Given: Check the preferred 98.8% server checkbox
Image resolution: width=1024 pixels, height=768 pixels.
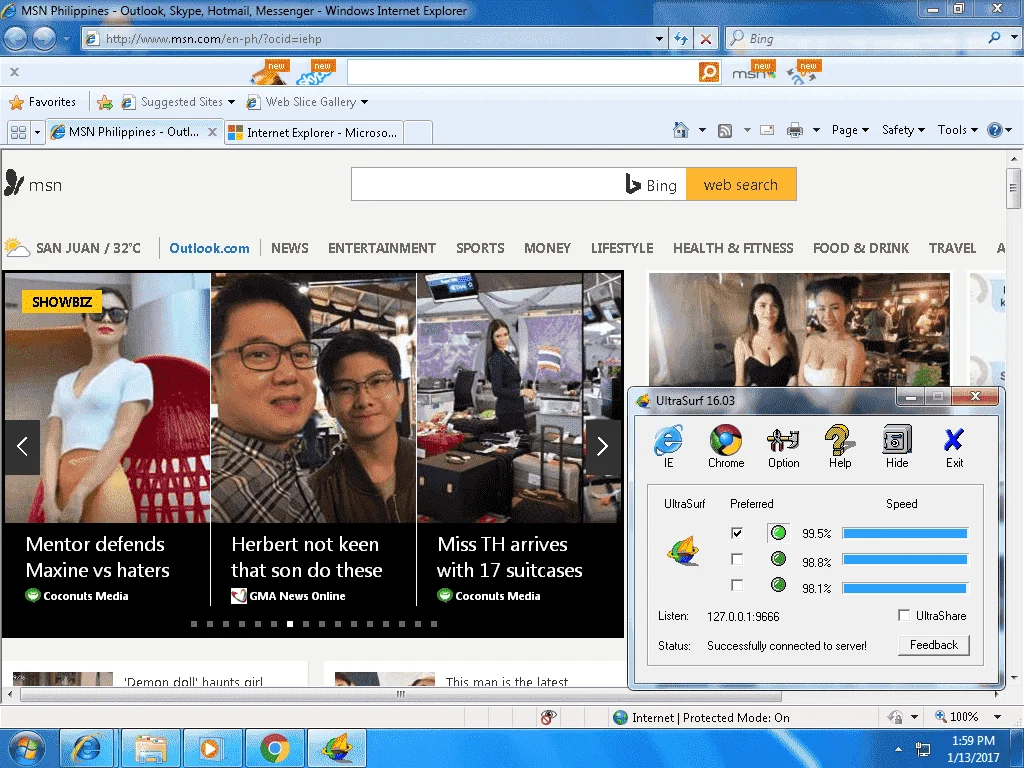Looking at the screenshot, I should 737,559.
